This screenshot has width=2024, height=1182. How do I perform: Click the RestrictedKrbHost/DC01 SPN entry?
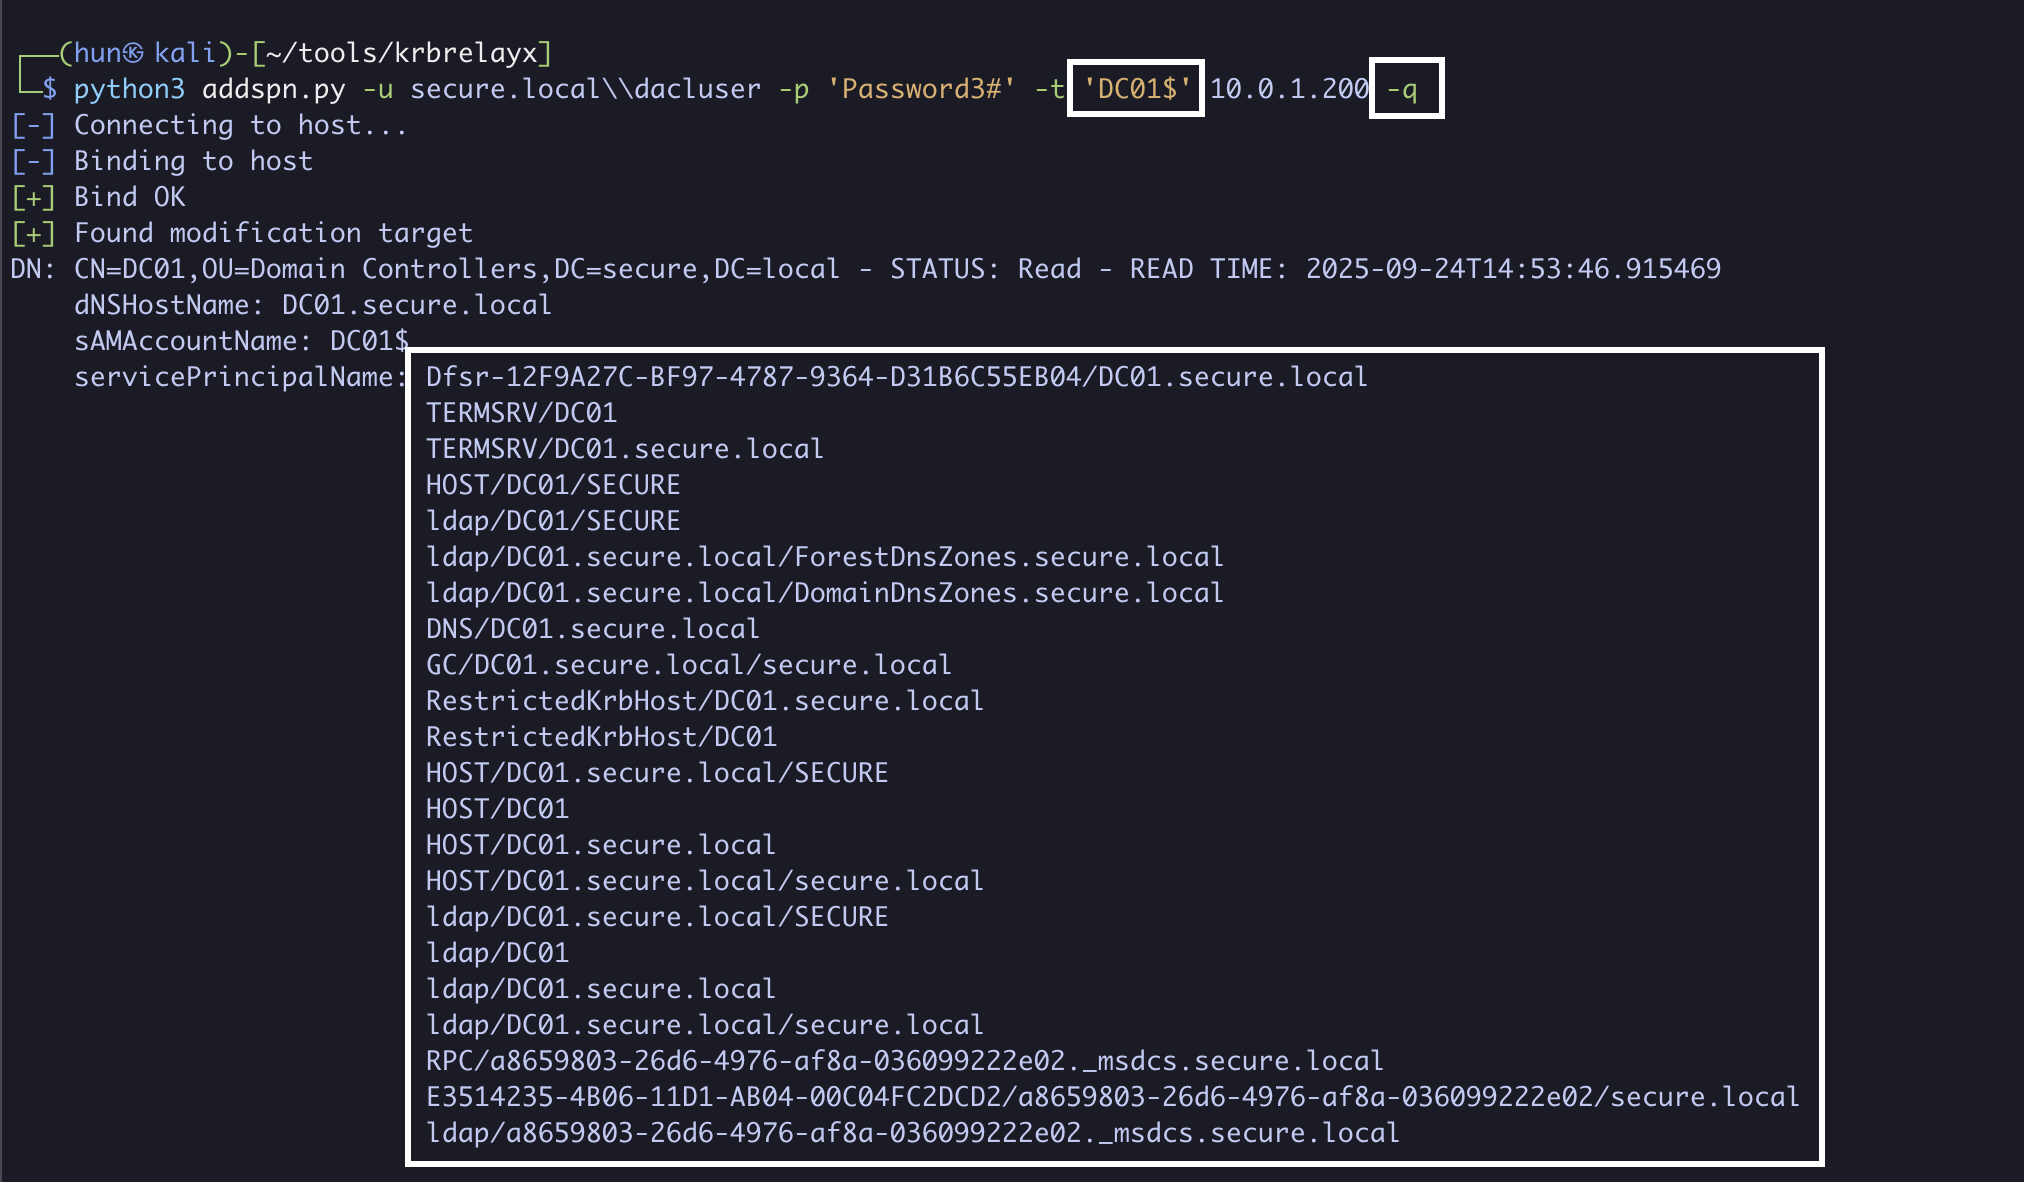601,737
